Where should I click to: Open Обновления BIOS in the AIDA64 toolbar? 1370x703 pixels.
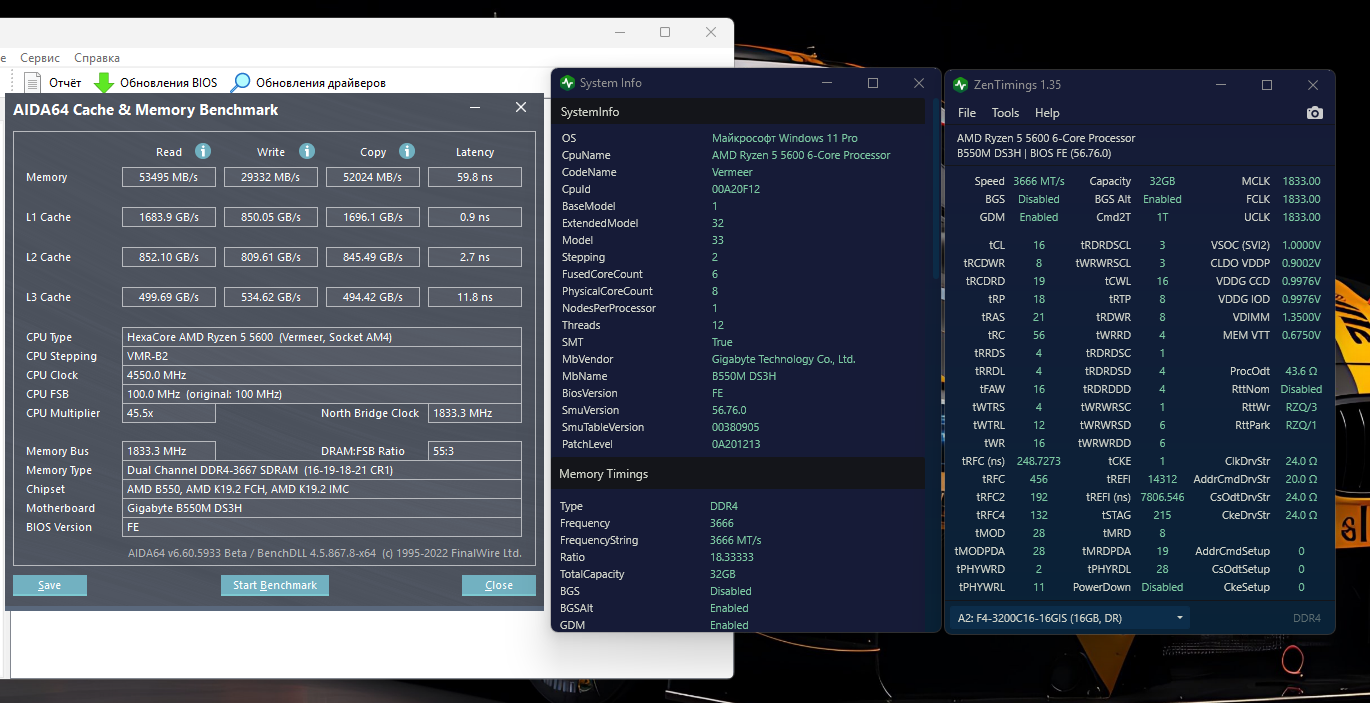point(168,83)
